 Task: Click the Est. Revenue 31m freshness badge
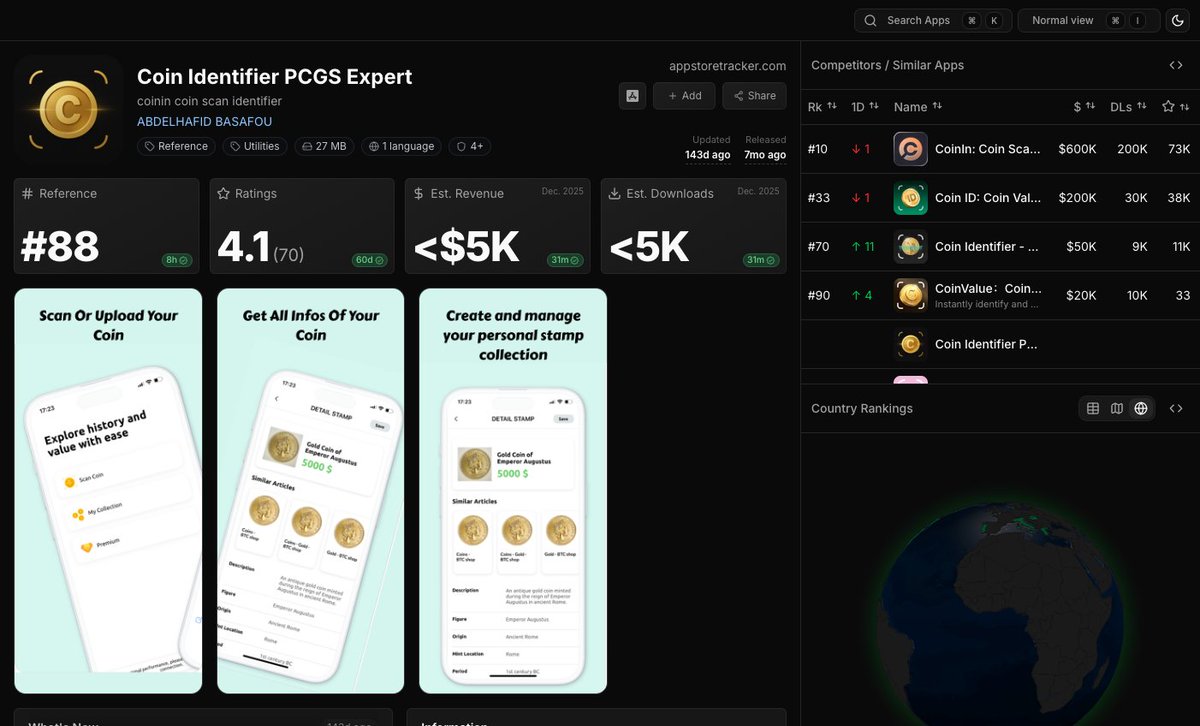coord(567,260)
